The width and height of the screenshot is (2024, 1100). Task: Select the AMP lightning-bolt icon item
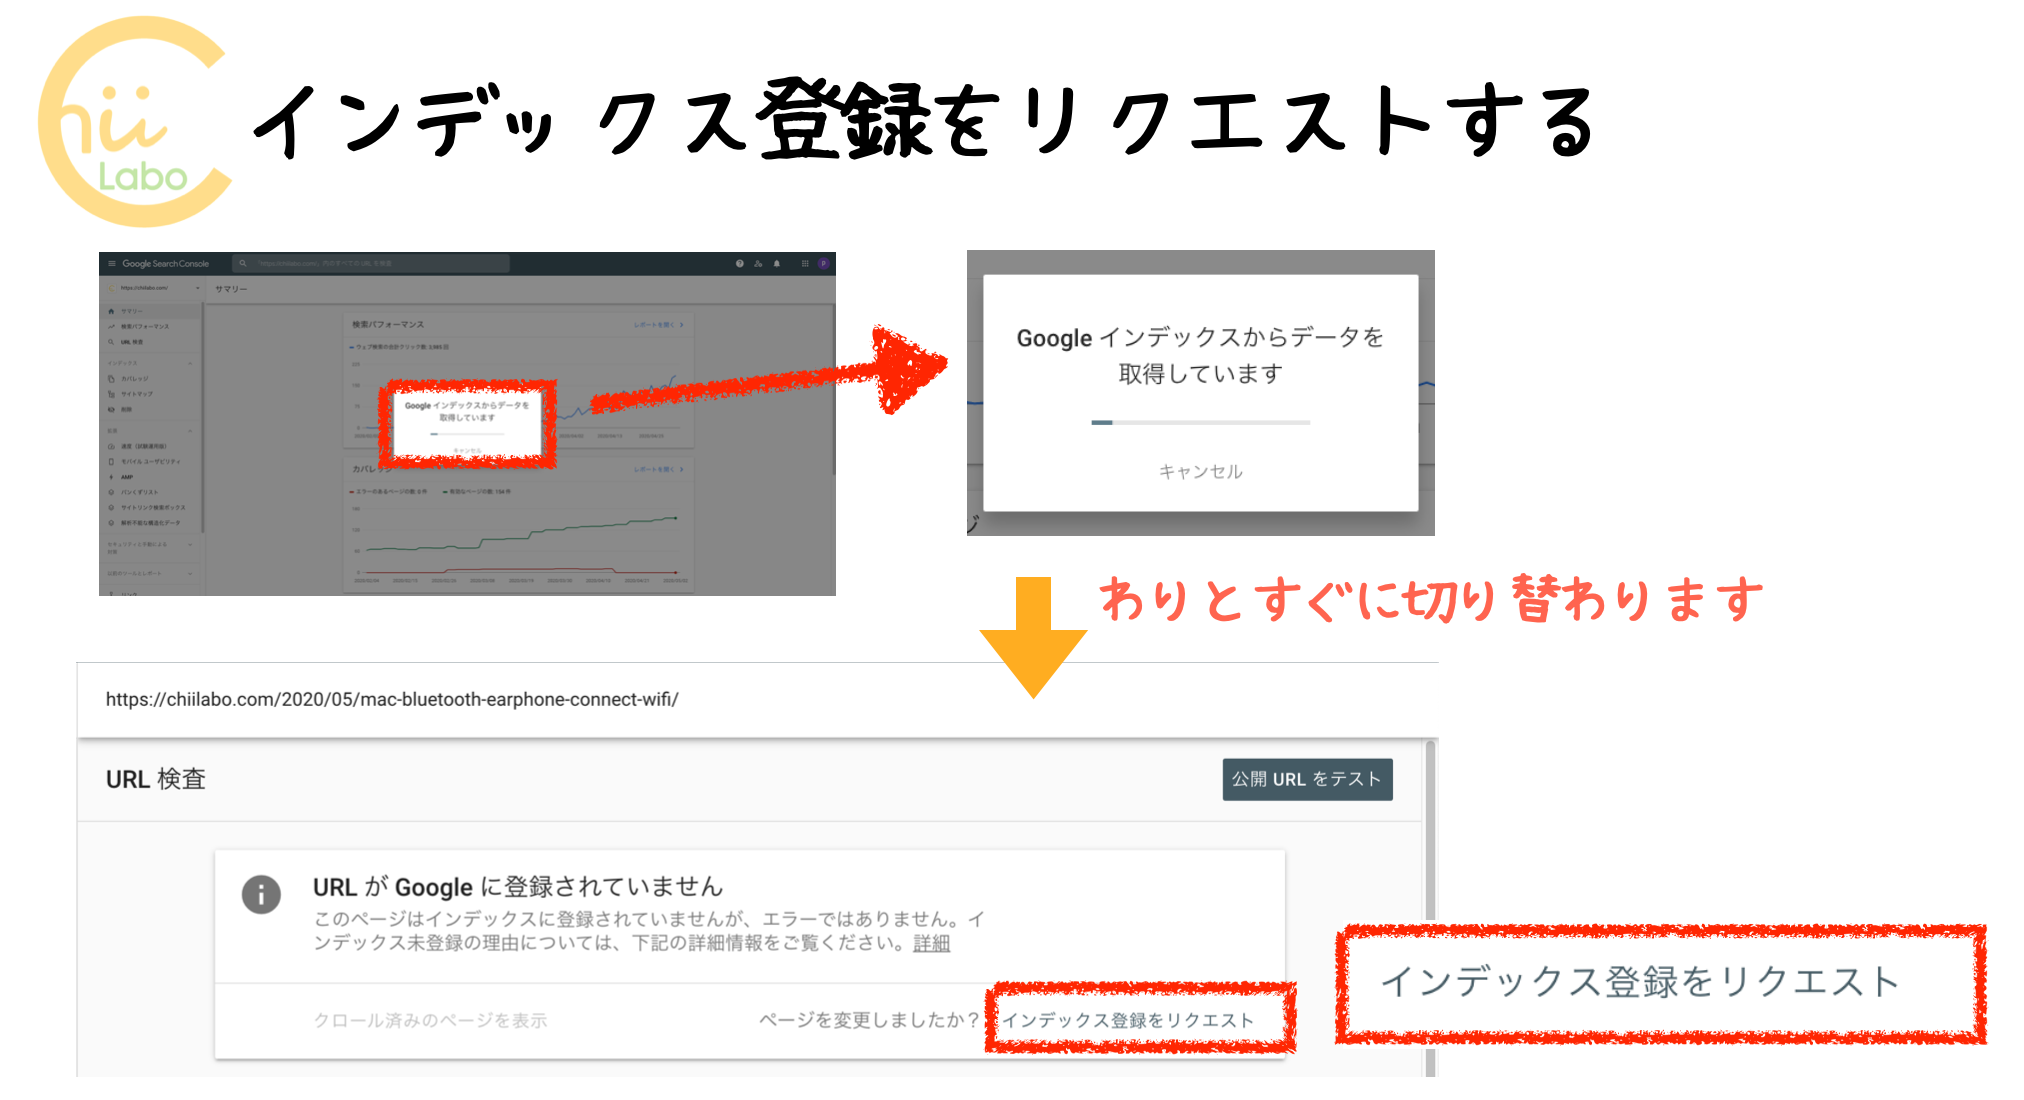tap(111, 477)
